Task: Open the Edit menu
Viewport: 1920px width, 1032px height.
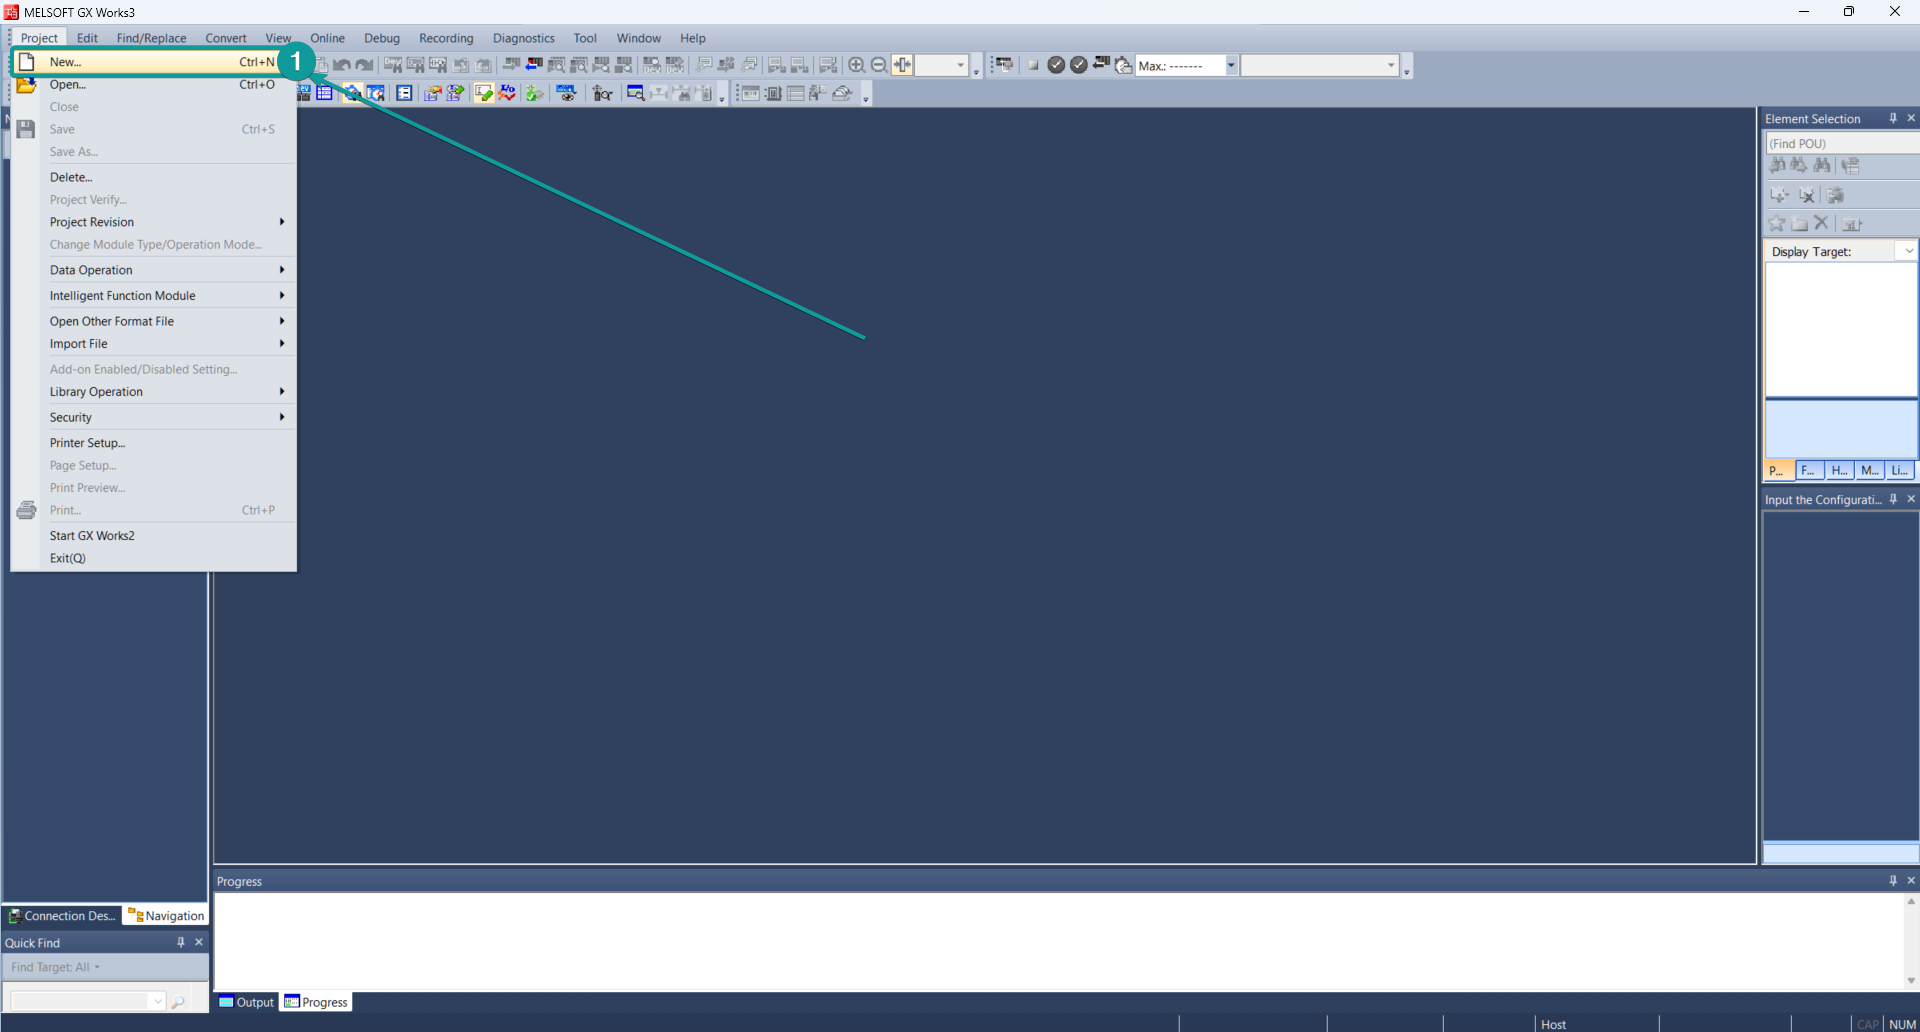Action: (x=87, y=38)
